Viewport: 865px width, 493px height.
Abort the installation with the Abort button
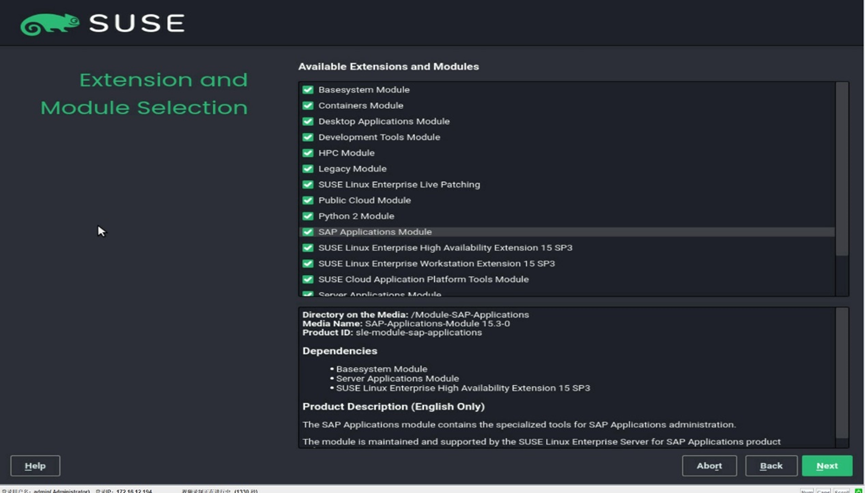(709, 466)
